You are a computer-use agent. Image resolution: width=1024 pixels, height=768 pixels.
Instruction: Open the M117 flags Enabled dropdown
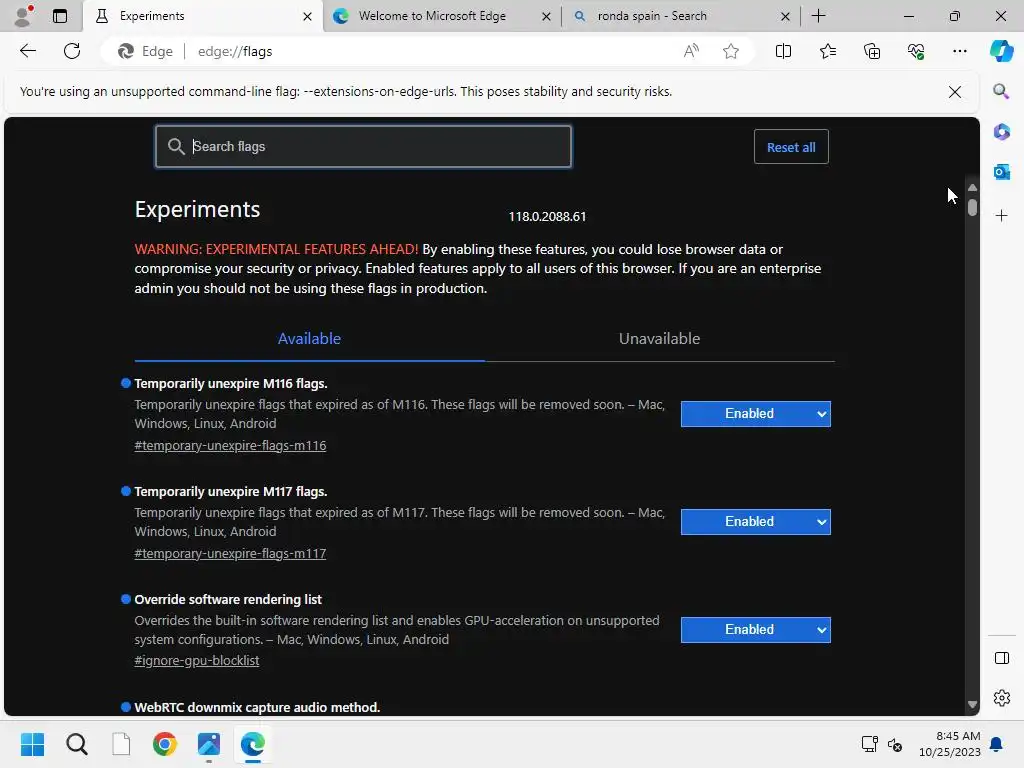[x=756, y=522]
